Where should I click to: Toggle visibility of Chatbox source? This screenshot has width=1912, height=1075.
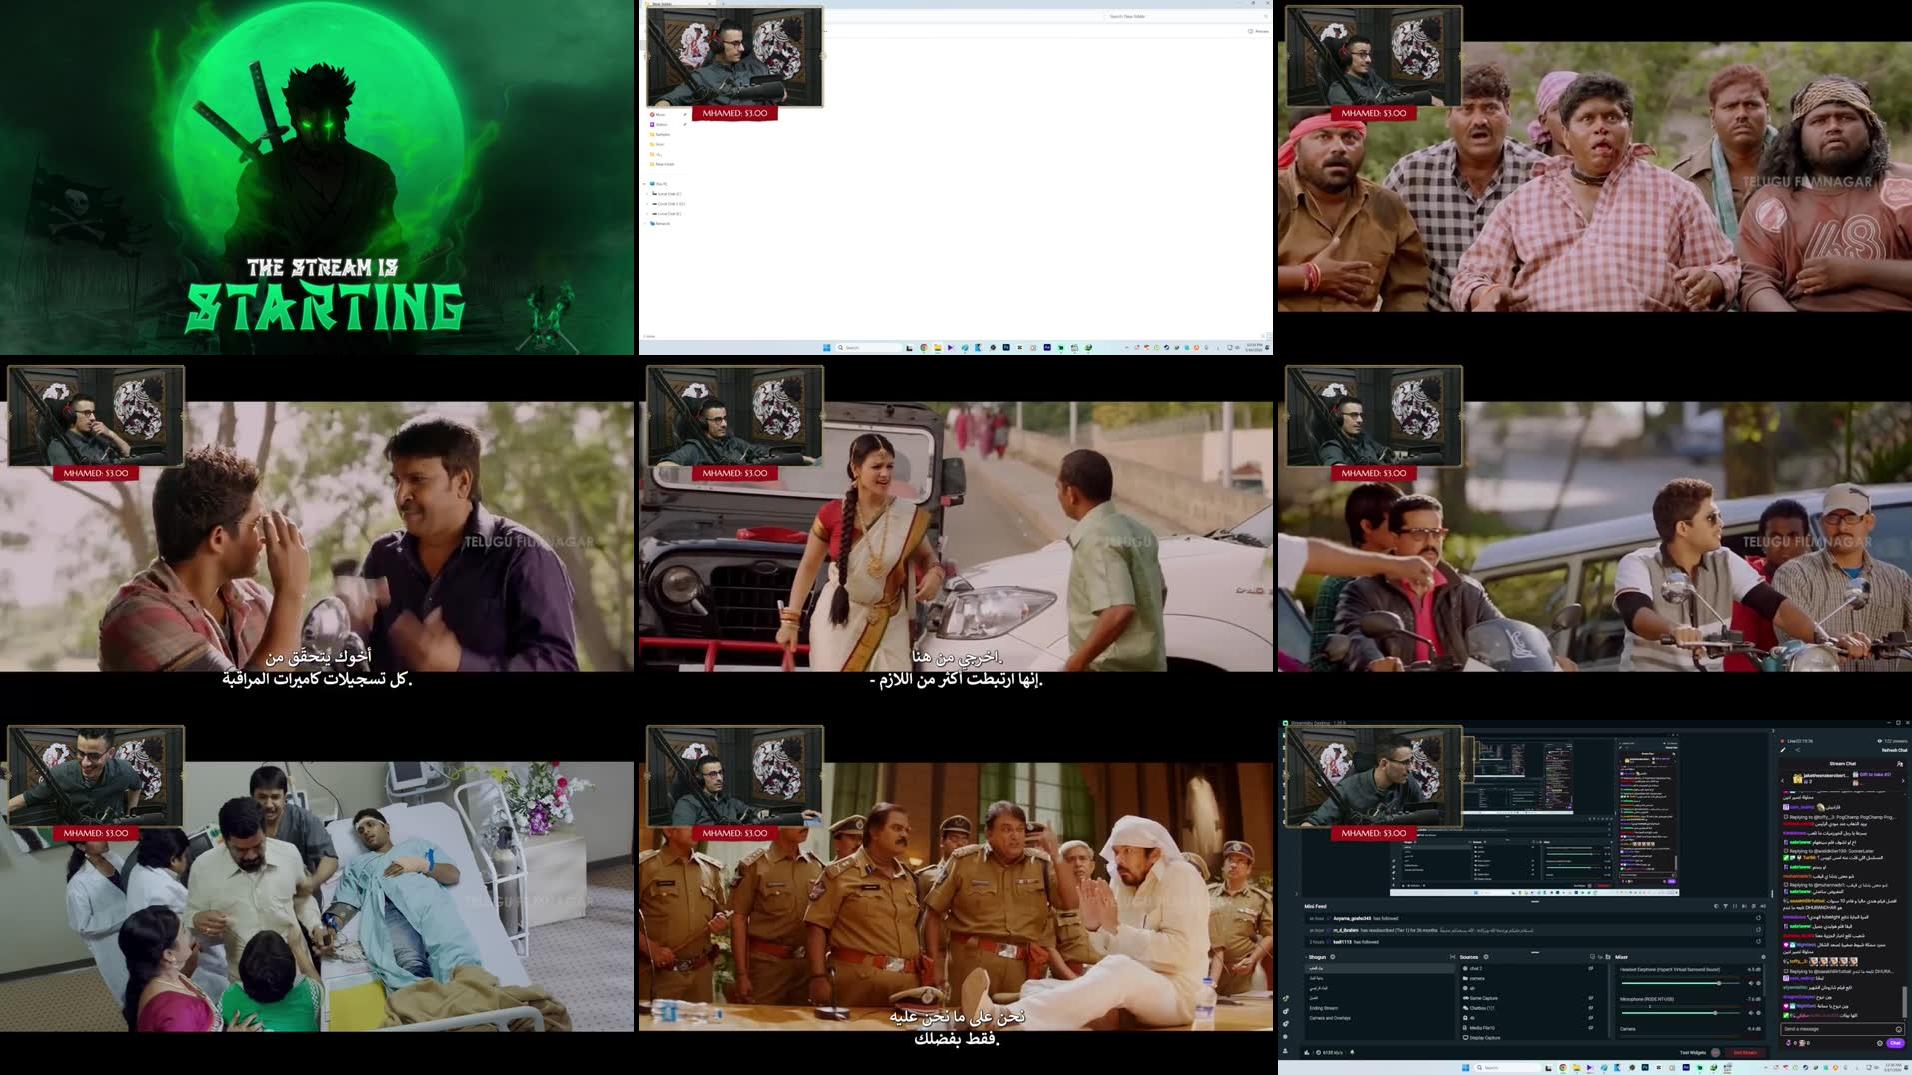[1591, 1008]
